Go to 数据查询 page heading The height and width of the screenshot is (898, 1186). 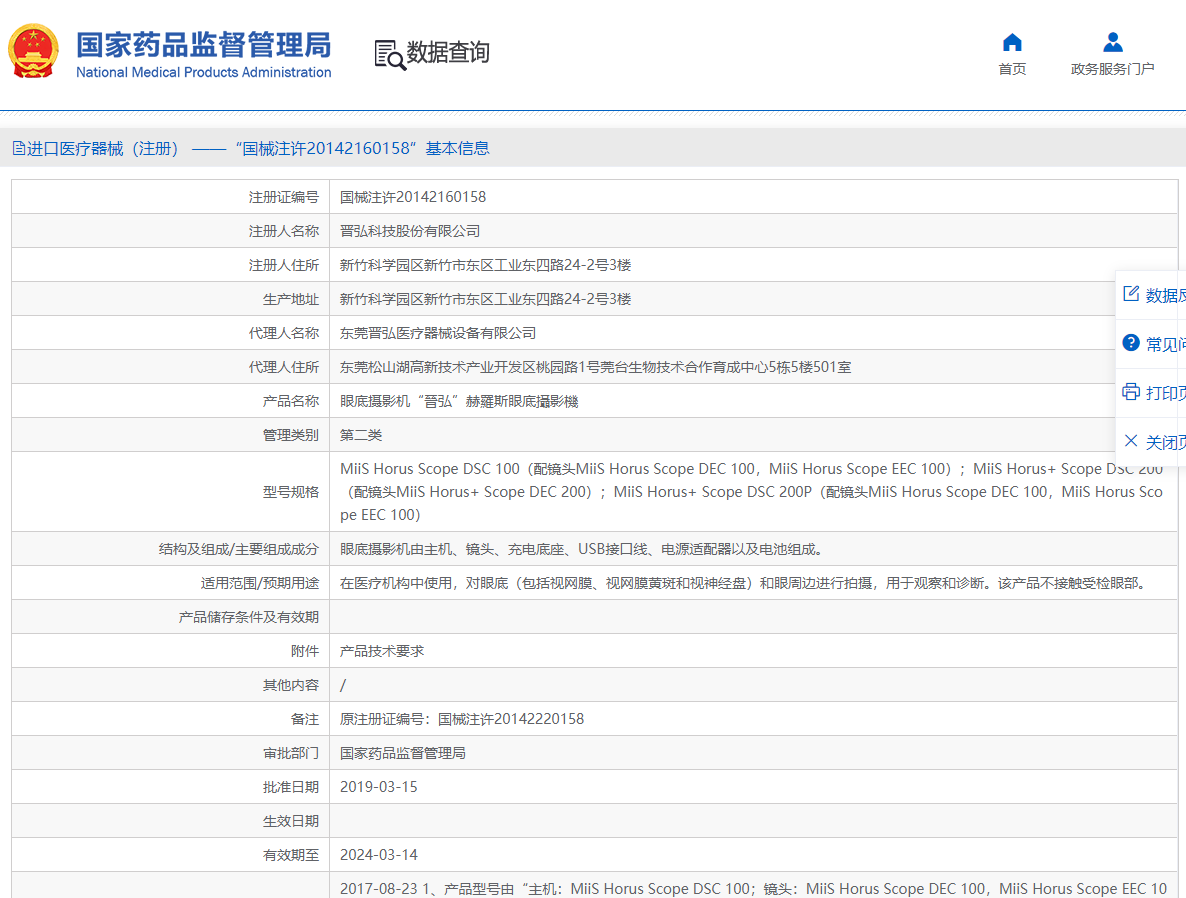(448, 52)
